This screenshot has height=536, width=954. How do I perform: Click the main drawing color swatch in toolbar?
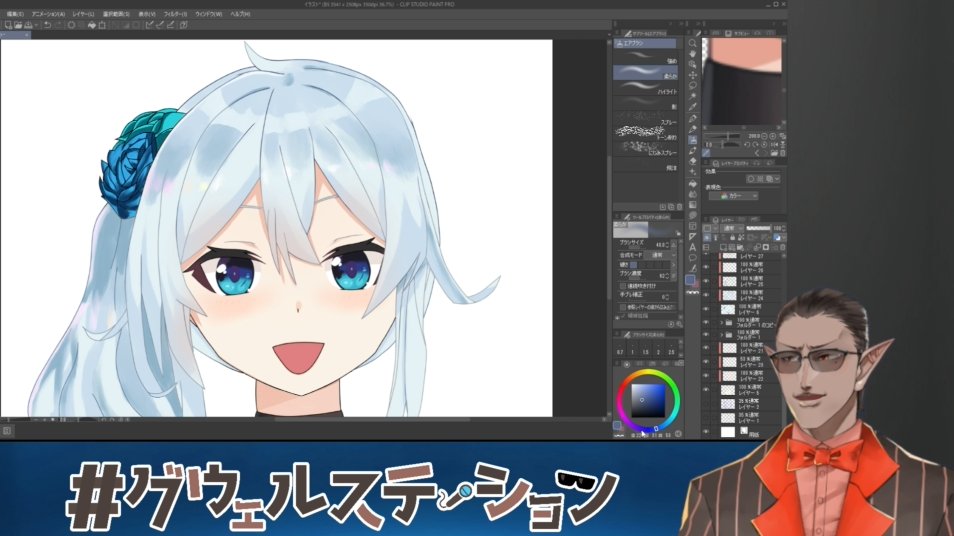pos(689,279)
